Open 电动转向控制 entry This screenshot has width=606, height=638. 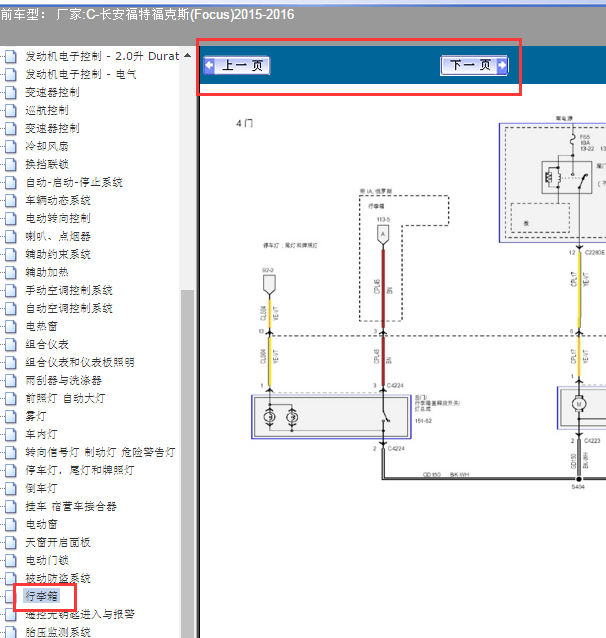[58, 218]
